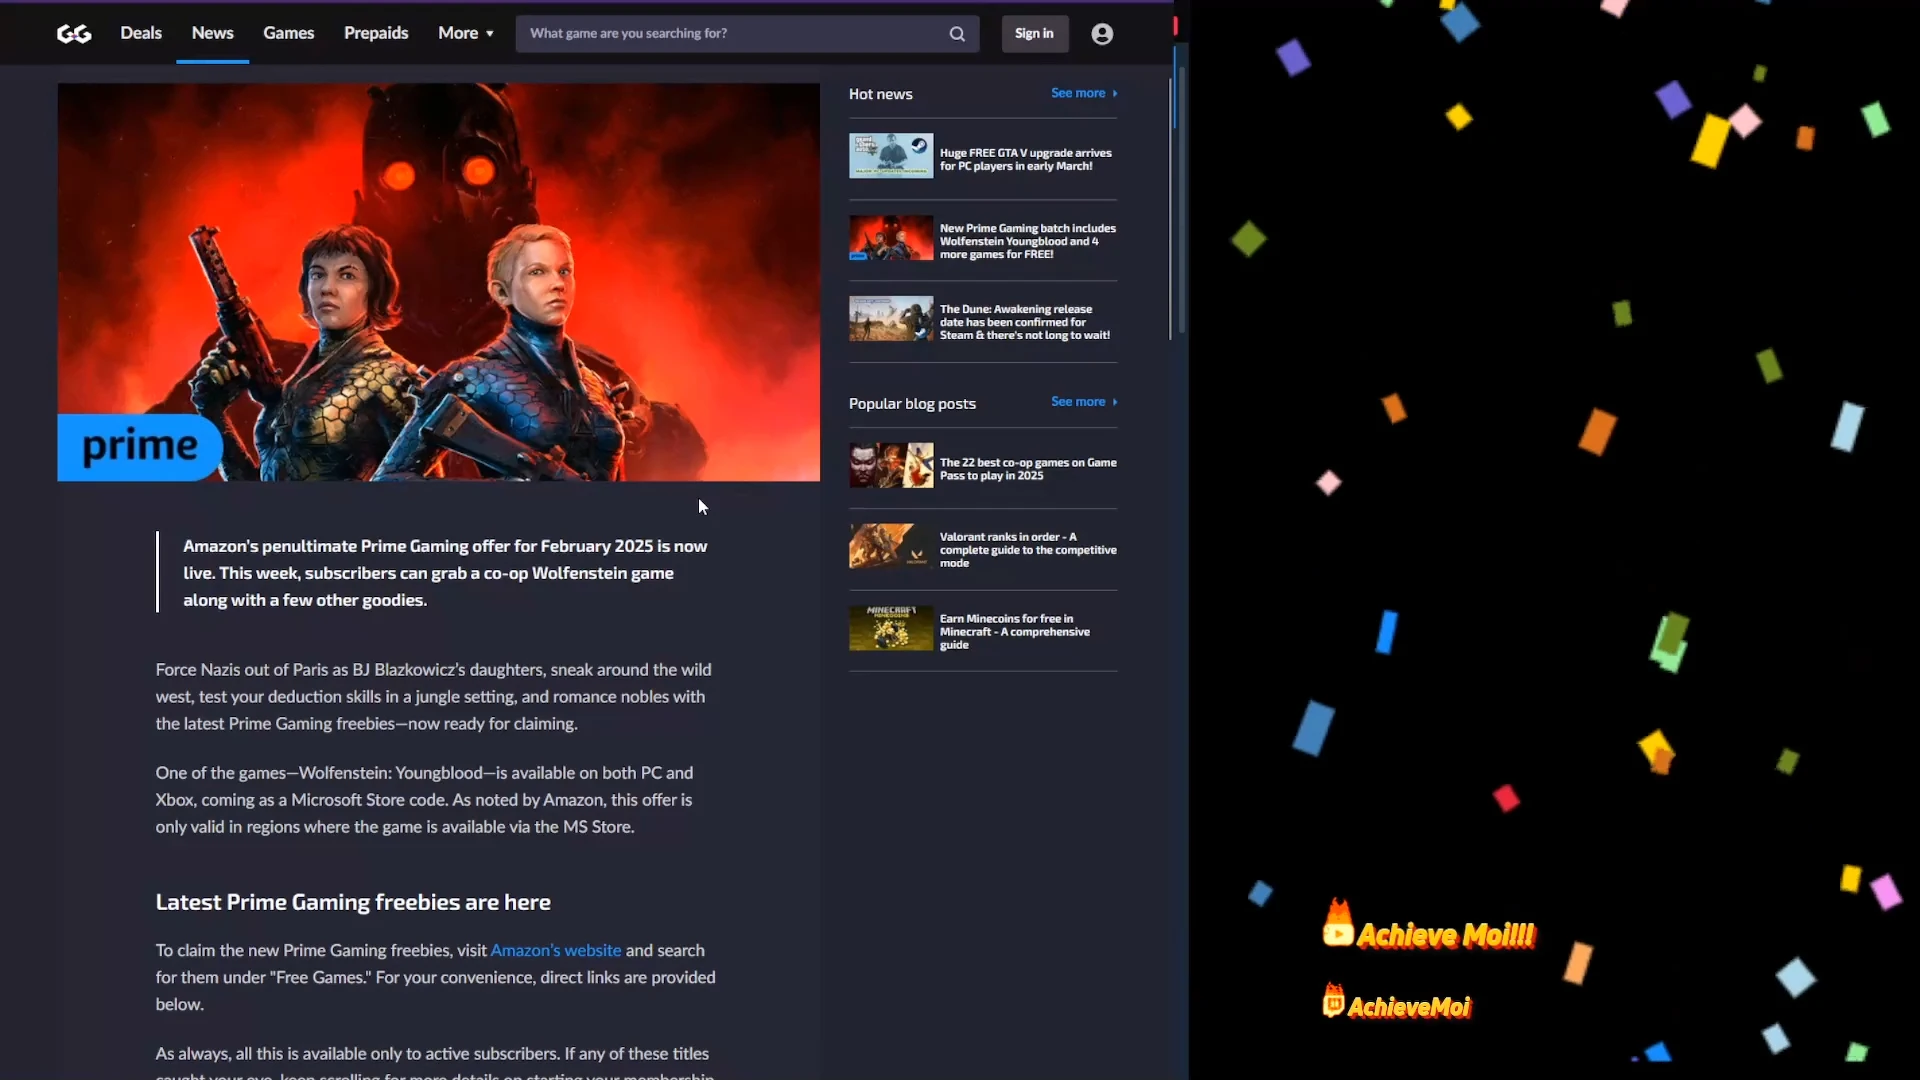Viewport: 1920px width, 1080px height.
Task: Click the Wolfenstein Youngblood hero image
Action: point(438,282)
